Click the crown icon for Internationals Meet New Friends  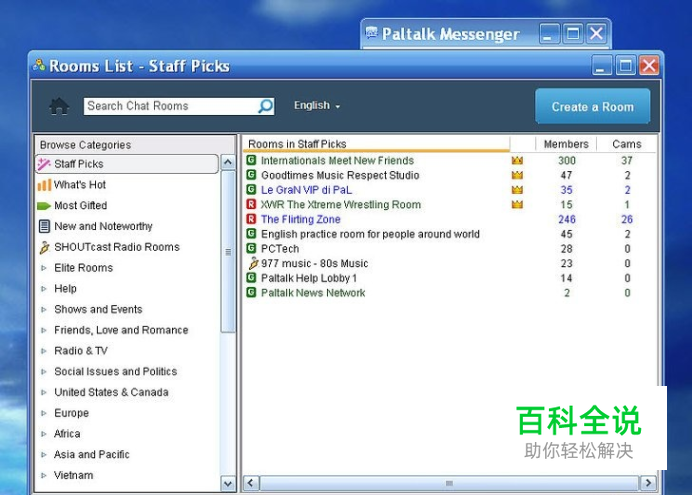[517, 160]
